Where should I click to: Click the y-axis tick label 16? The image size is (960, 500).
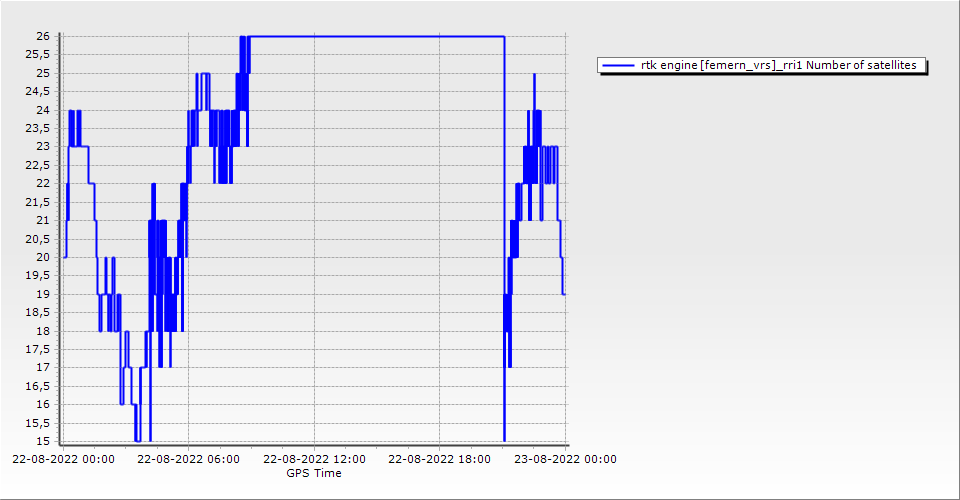pos(42,404)
